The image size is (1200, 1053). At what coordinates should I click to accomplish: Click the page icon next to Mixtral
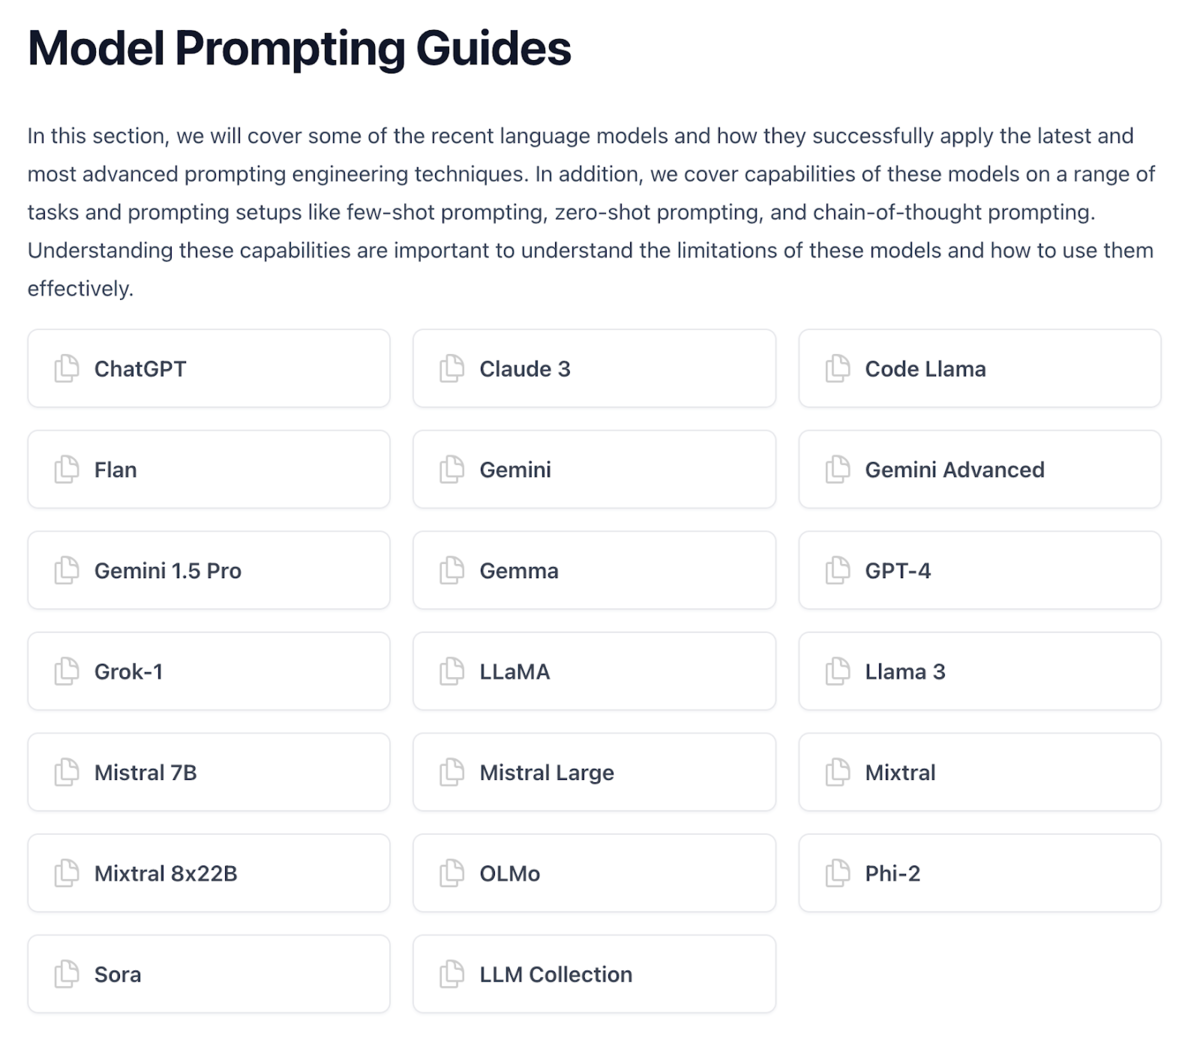(838, 772)
